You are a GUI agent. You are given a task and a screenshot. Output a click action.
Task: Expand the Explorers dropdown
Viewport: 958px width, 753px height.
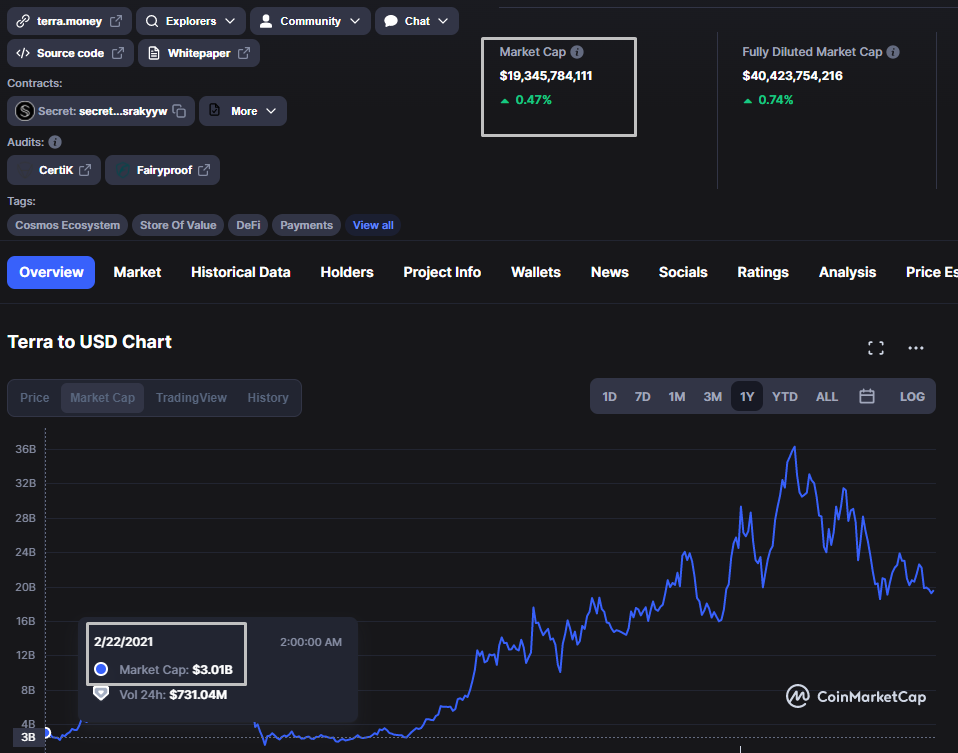tap(190, 21)
